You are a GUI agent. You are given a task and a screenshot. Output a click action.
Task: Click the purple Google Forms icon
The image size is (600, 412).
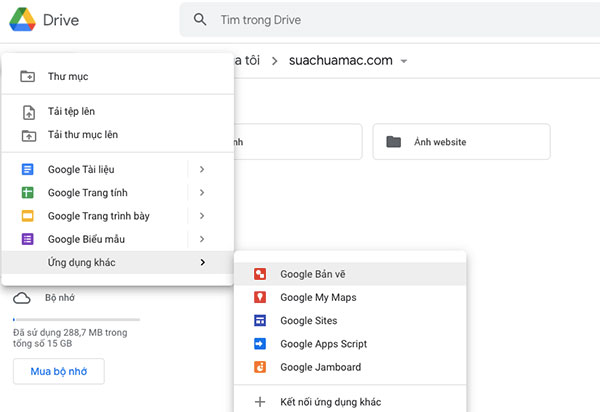pyautogui.click(x=28, y=239)
